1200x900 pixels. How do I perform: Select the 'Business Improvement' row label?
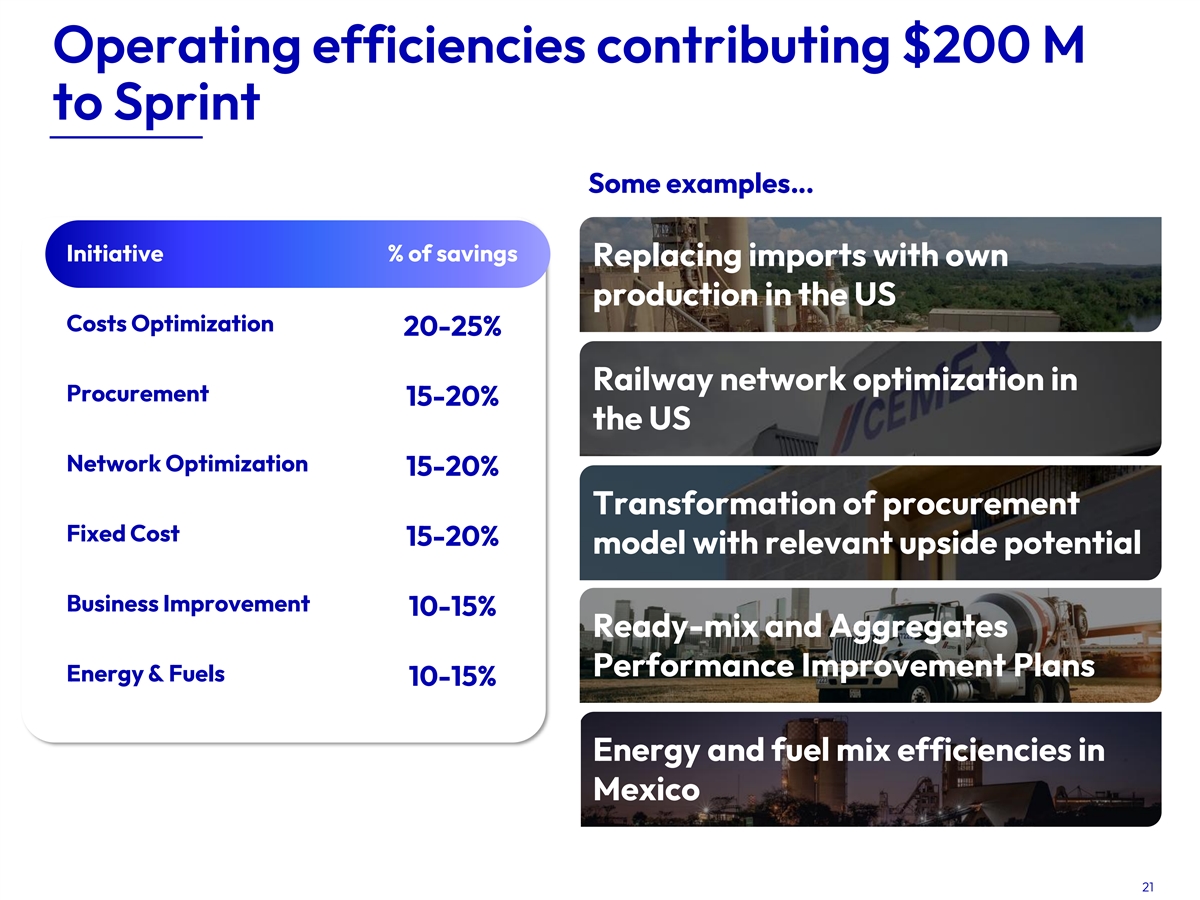click(188, 603)
